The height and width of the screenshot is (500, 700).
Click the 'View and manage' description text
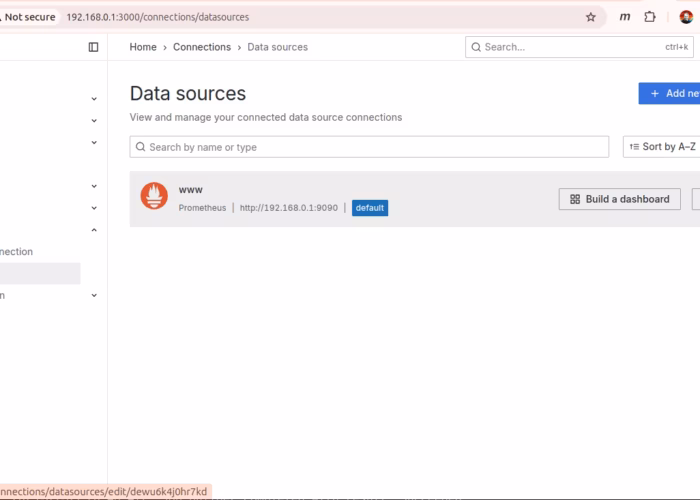coord(266,117)
